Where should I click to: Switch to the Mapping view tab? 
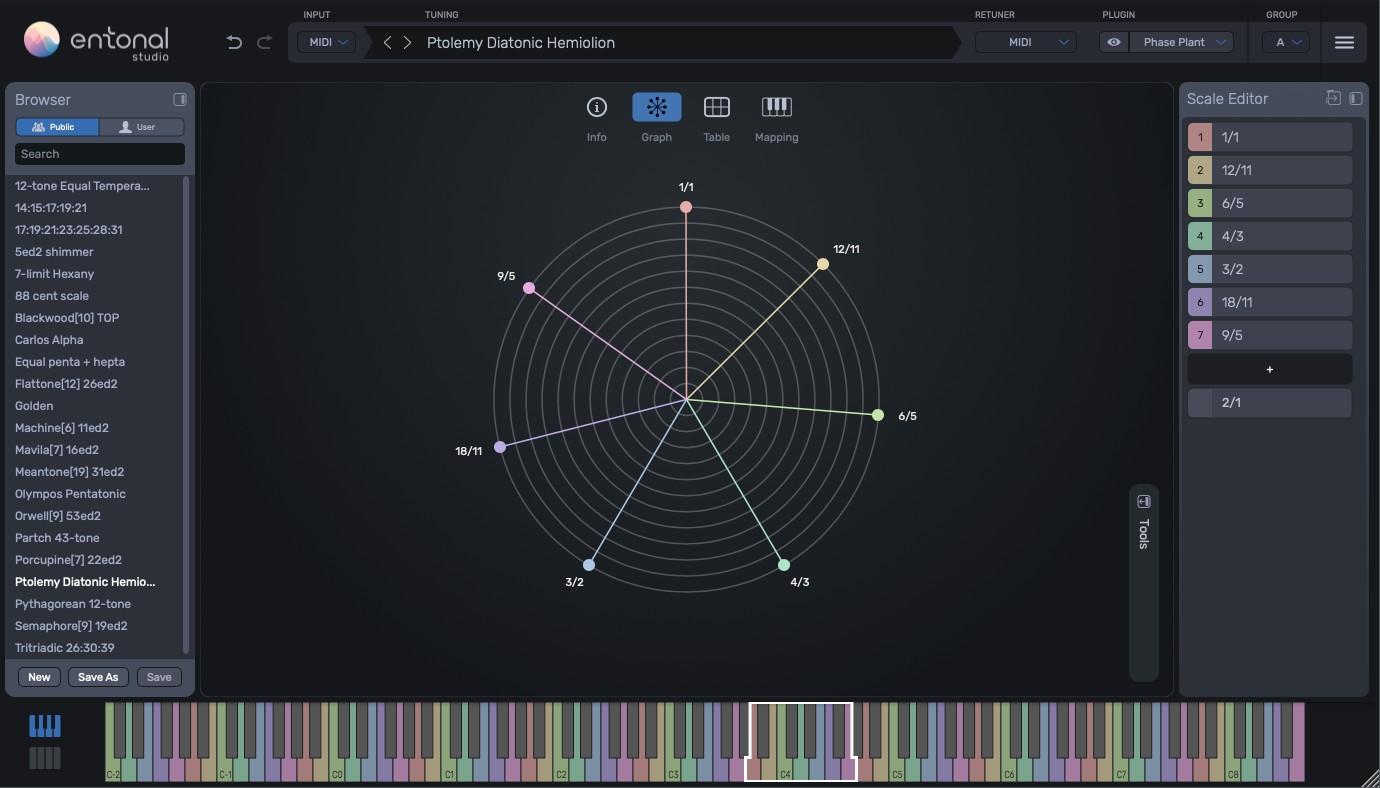tap(776, 117)
